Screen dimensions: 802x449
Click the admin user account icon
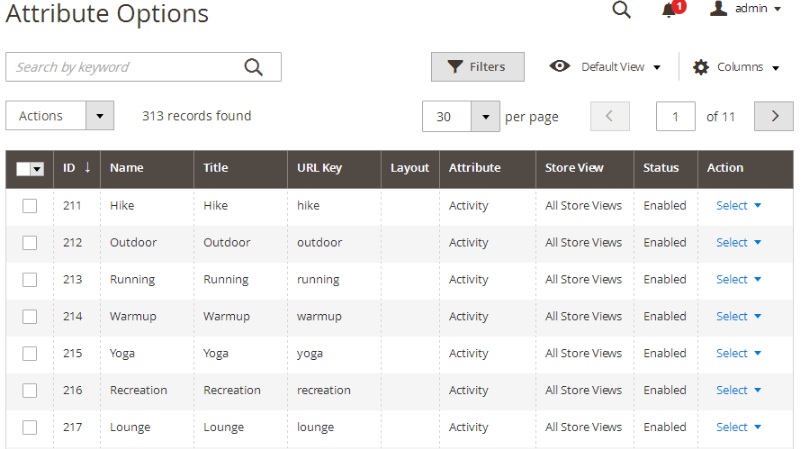tap(718, 8)
